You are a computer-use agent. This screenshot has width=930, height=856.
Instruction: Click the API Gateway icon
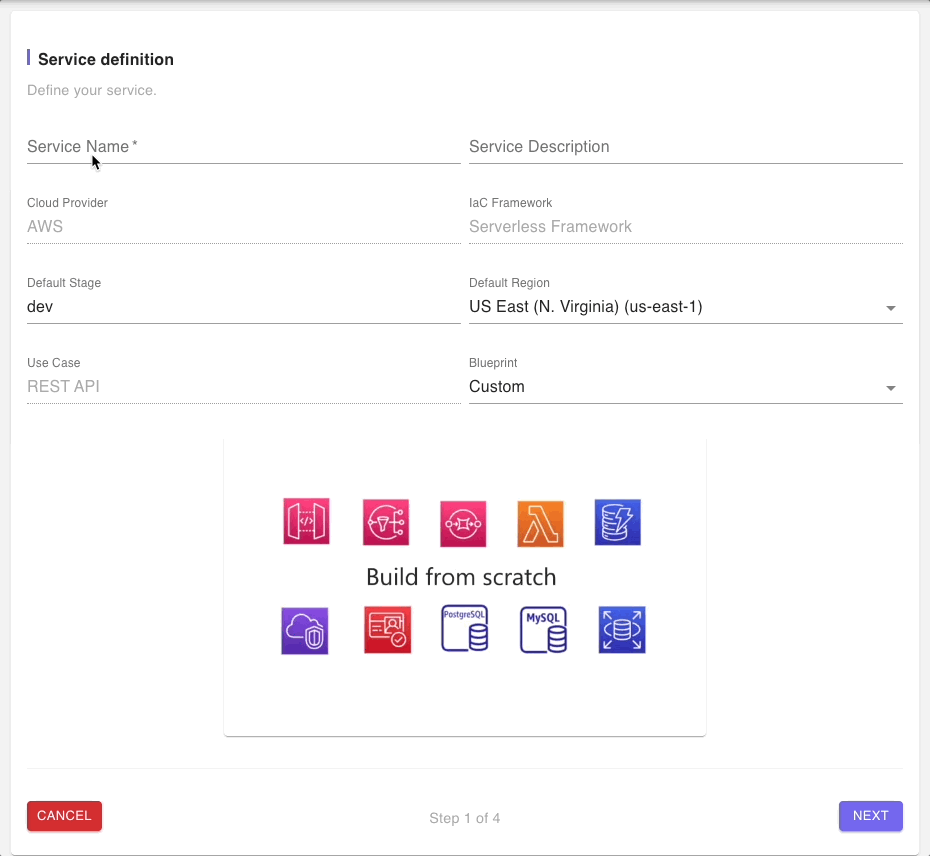pyautogui.click(x=306, y=521)
